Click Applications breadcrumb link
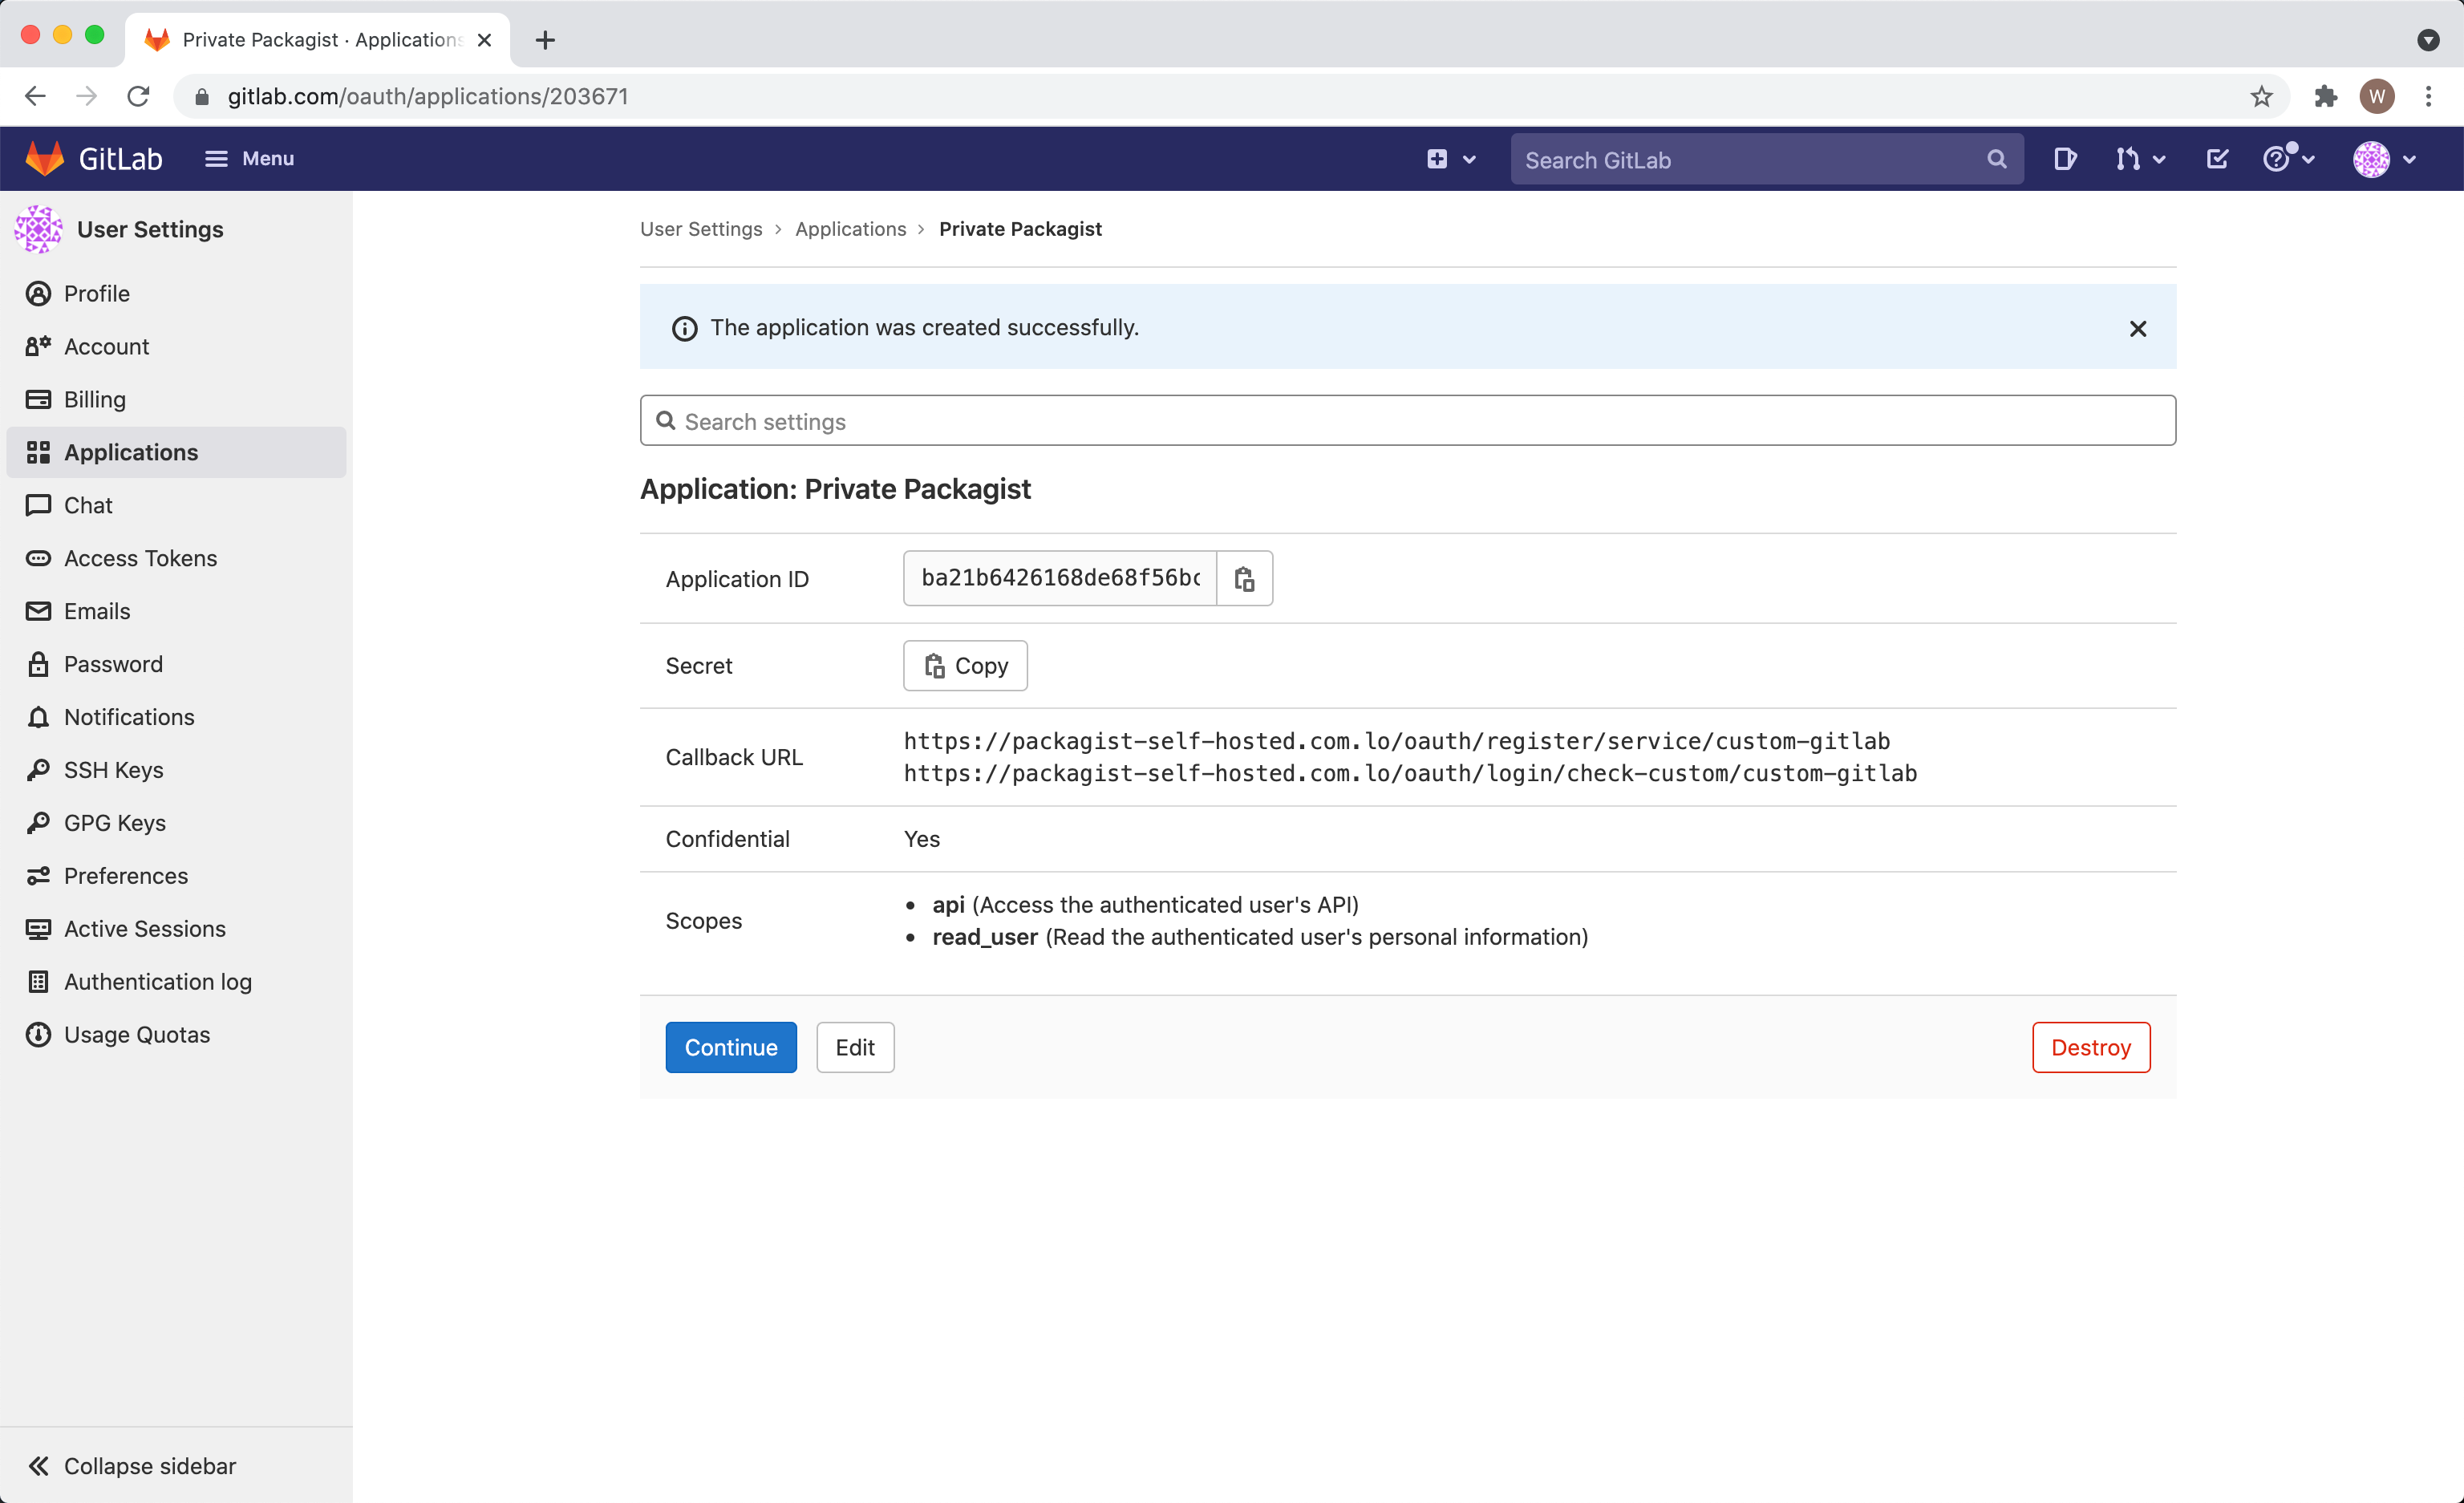This screenshot has width=2464, height=1503. [x=850, y=229]
